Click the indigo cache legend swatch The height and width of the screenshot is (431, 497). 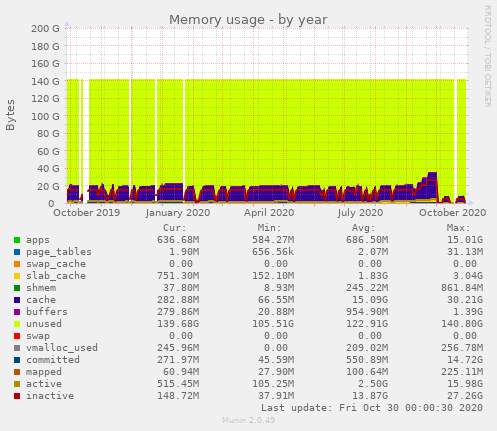click(17, 300)
